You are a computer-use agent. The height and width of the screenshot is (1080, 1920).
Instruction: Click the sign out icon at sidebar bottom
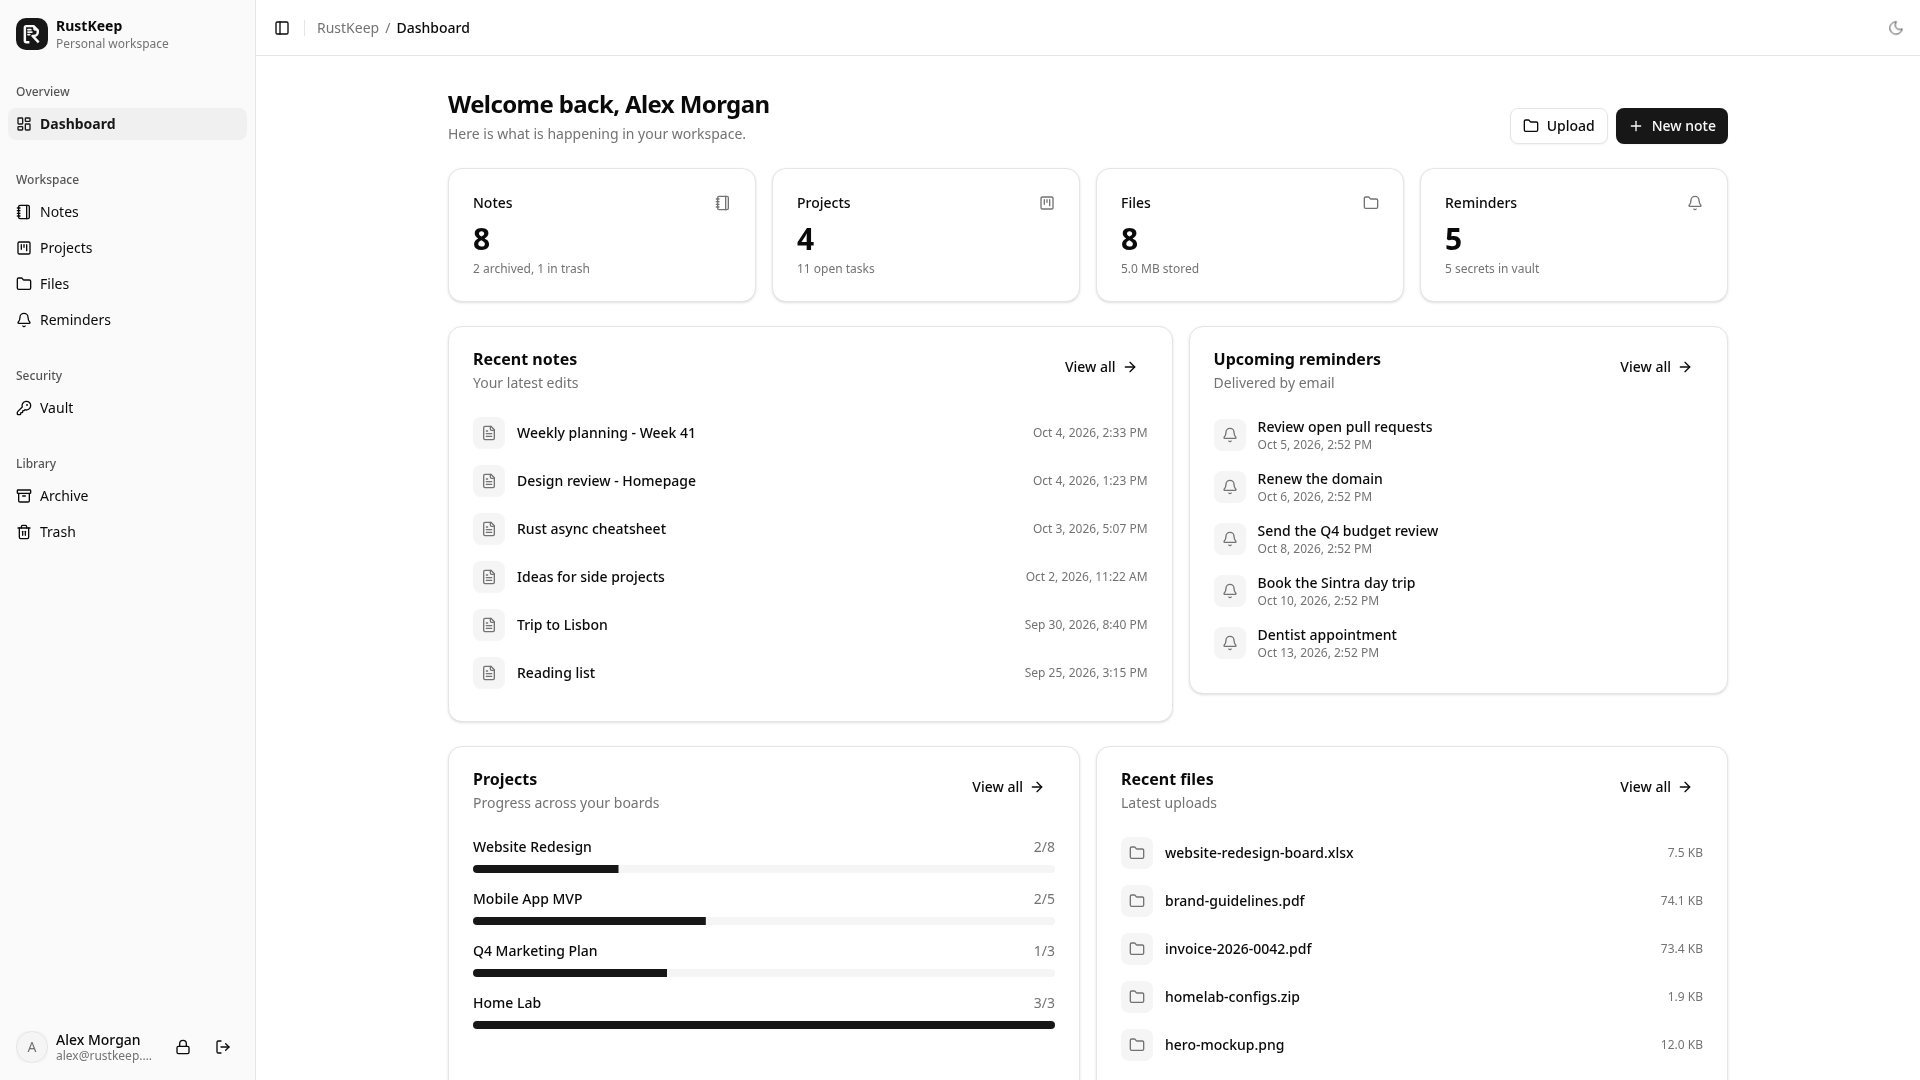(223, 1047)
